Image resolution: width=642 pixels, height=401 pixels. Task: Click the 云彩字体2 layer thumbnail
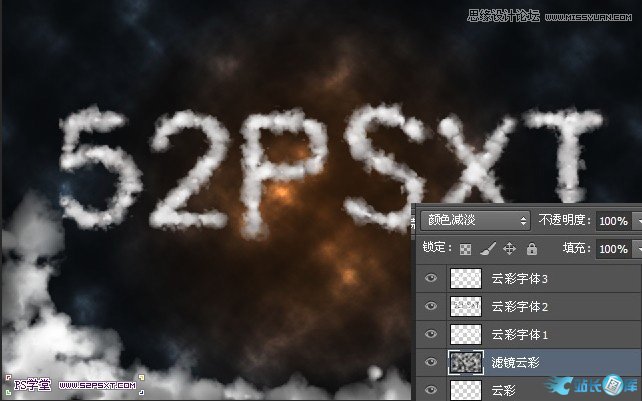pyautogui.click(x=465, y=306)
